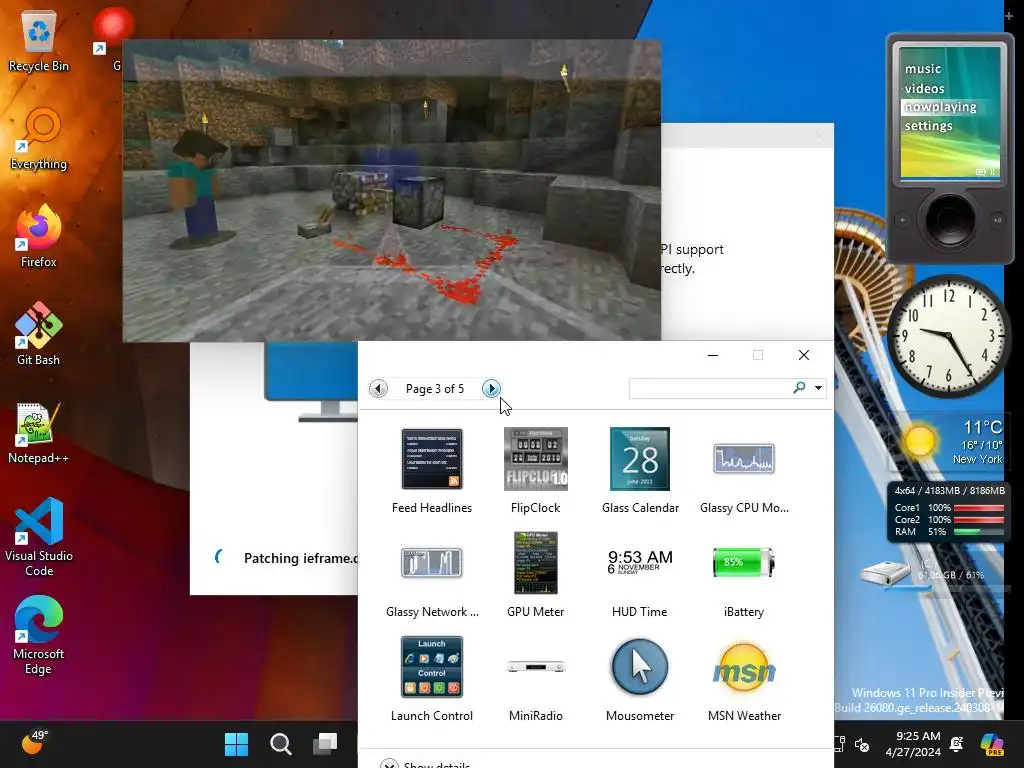Open Recycle Bin desktop icon
This screenshot has height=768, width=1024.
[39, 40]
